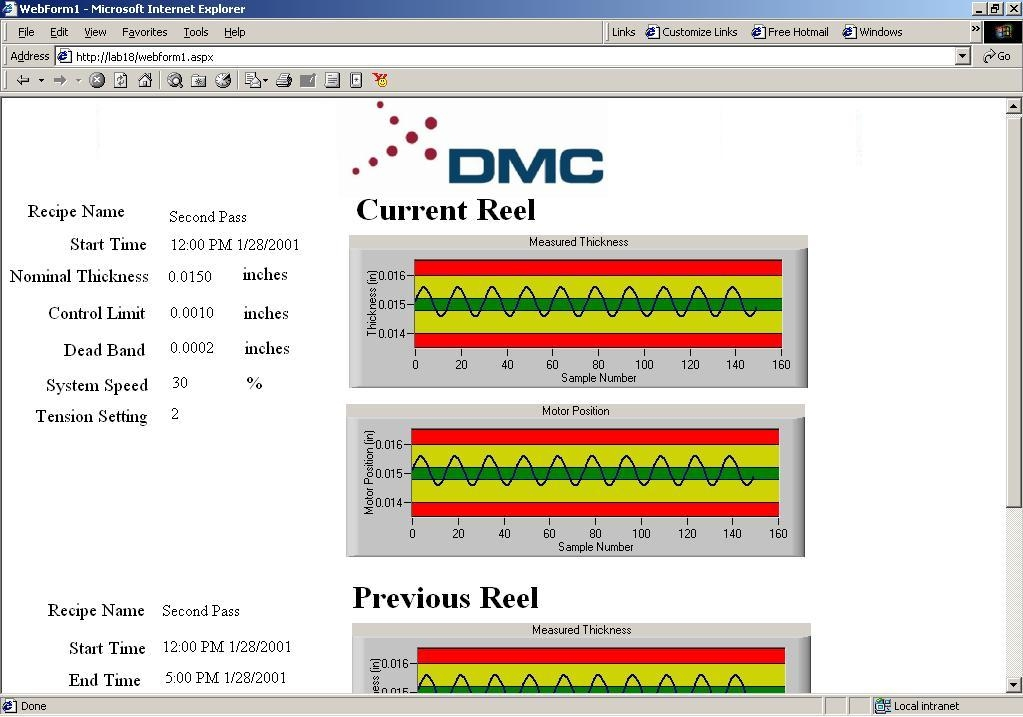Click the Control Limit value 0.0010
This screenshot has height=717, width=1023.
click(192, 313)
